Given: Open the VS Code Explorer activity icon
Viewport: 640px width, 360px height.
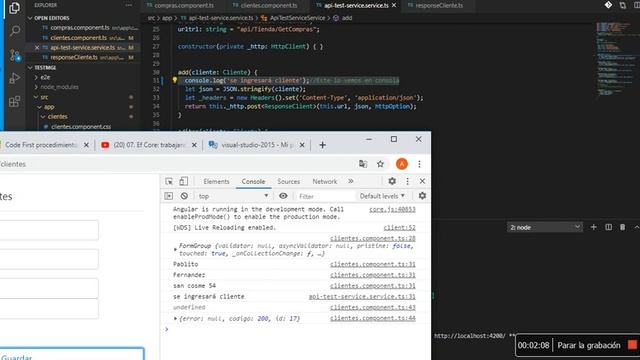Looking at the screenshot, I should pos(14,8).
